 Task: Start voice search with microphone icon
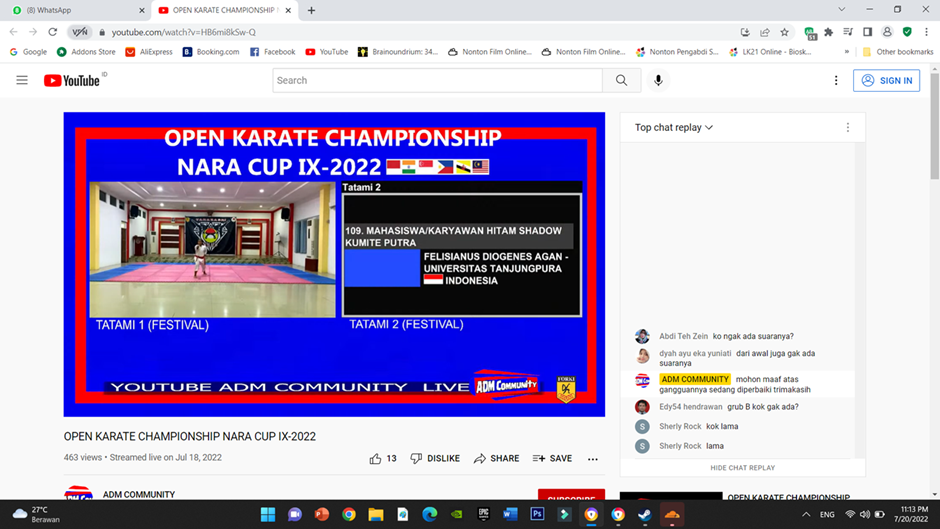point(658,80)
